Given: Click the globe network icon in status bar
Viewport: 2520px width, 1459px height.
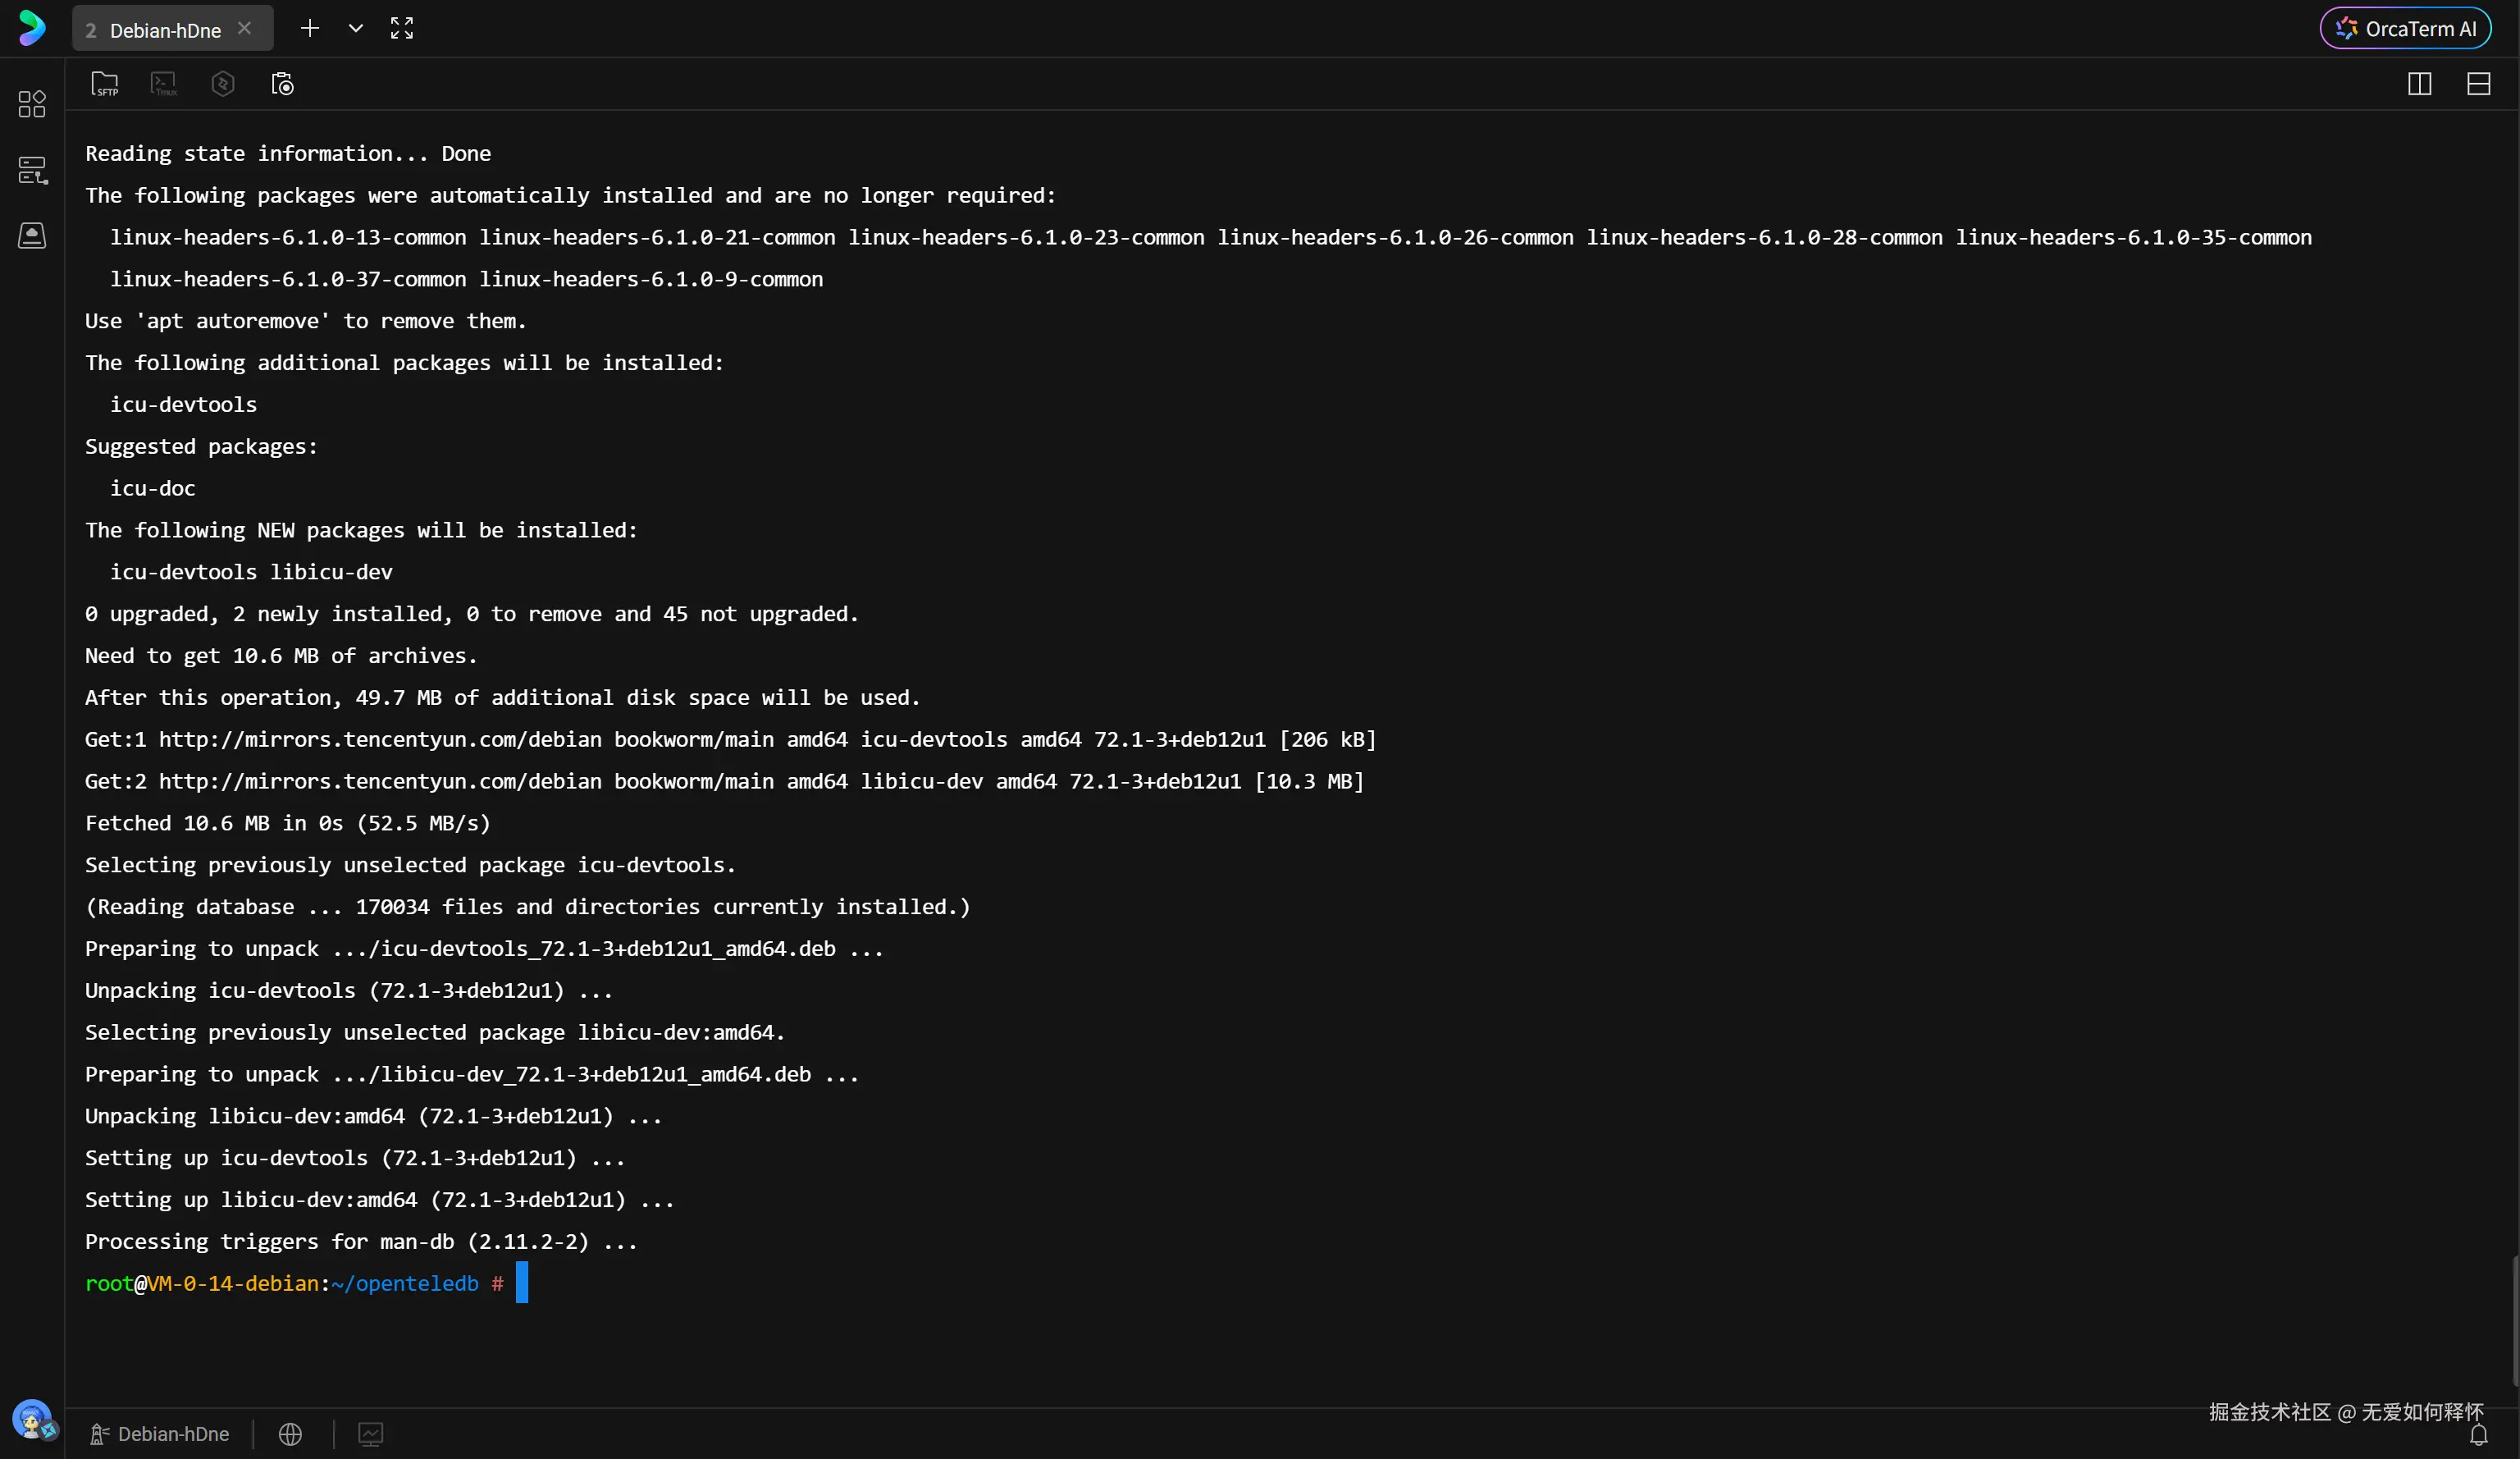Looking at the screenshot, I should click(290, 1434).
